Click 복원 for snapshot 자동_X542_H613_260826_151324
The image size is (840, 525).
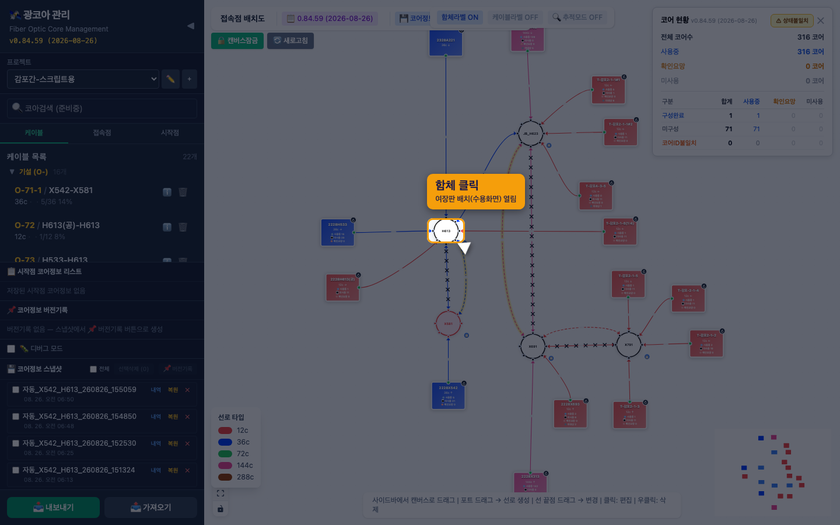[x=172, y=470]
